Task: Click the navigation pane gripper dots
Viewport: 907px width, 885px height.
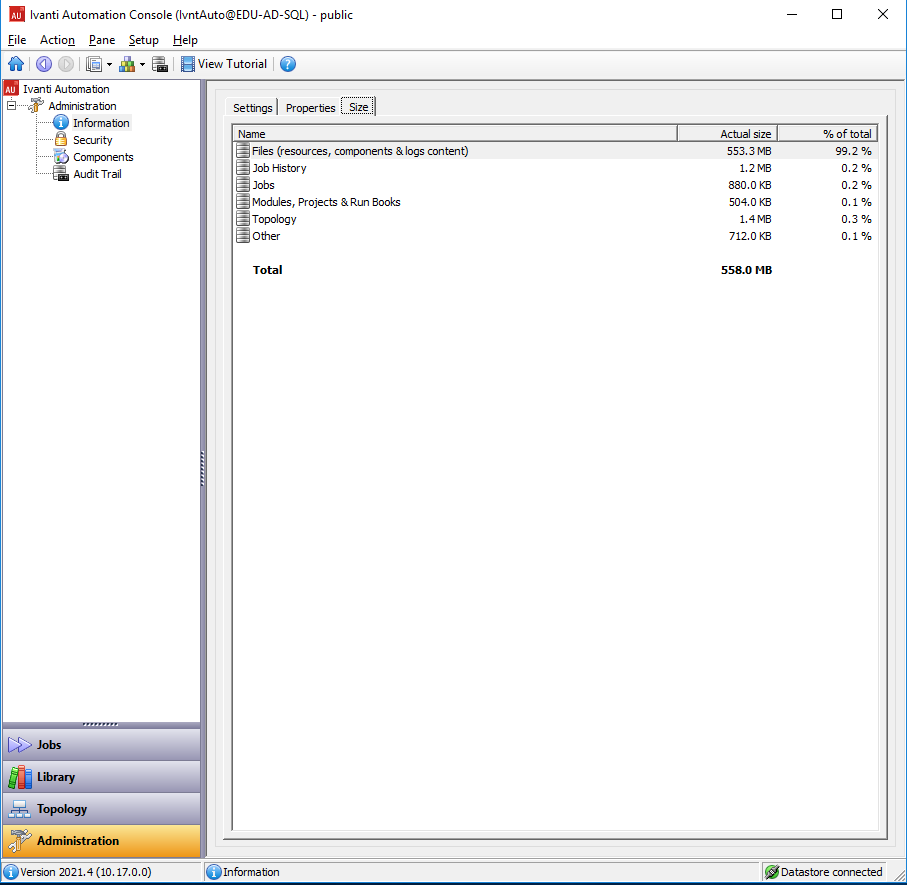Action: [100, 724]
